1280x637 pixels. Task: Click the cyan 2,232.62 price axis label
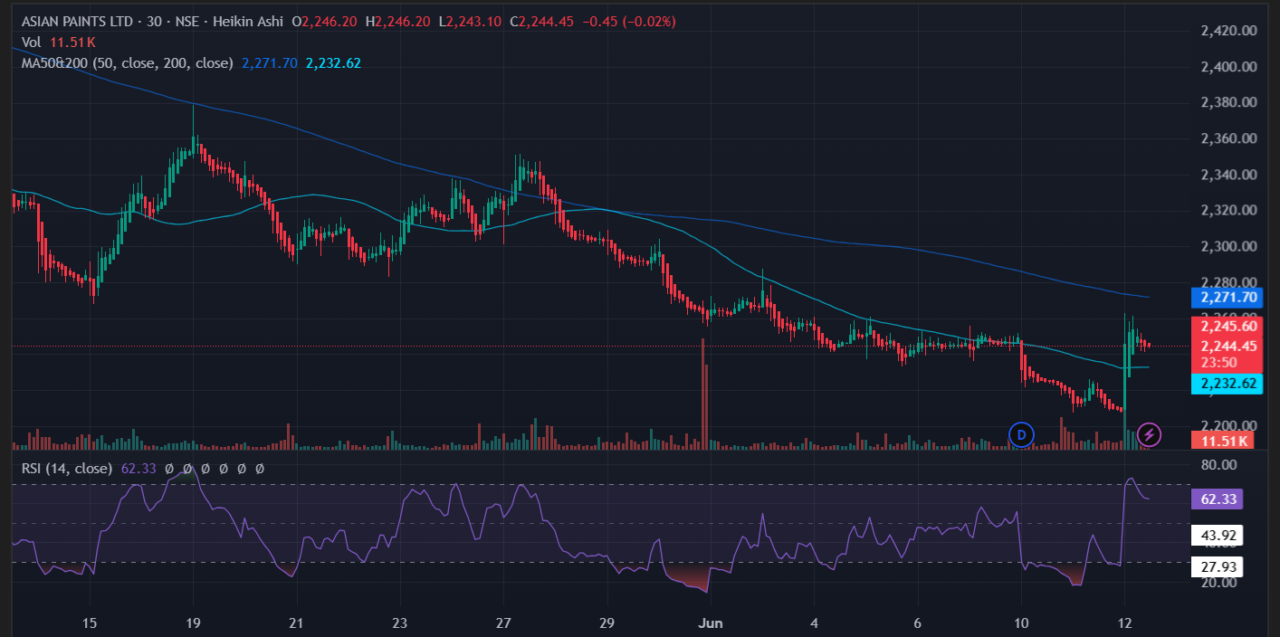coord(1226,383)
